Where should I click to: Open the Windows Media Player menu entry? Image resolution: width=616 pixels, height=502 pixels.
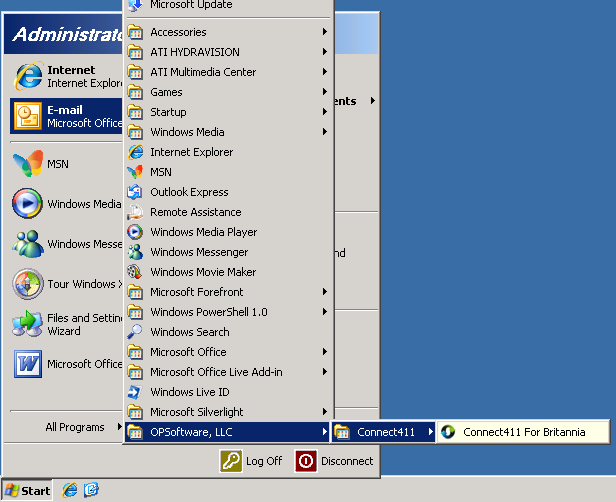pyautogui.click(x=227, y=232)
